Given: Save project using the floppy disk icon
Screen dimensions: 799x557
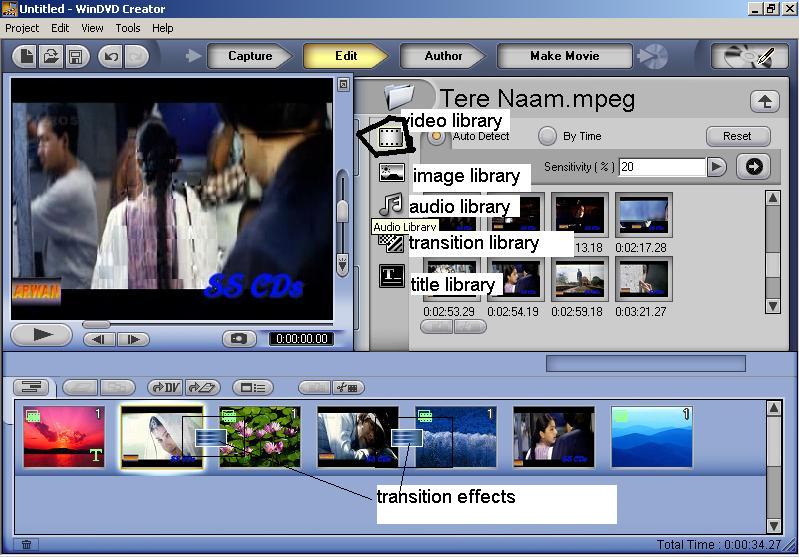Looking at the screenshot, I should [75, 56].
